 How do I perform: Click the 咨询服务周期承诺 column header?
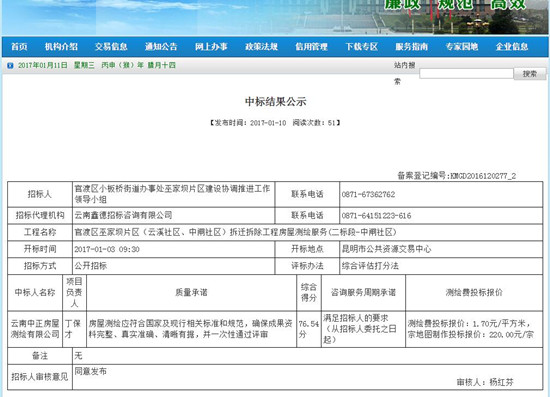(x=363, y=292)
